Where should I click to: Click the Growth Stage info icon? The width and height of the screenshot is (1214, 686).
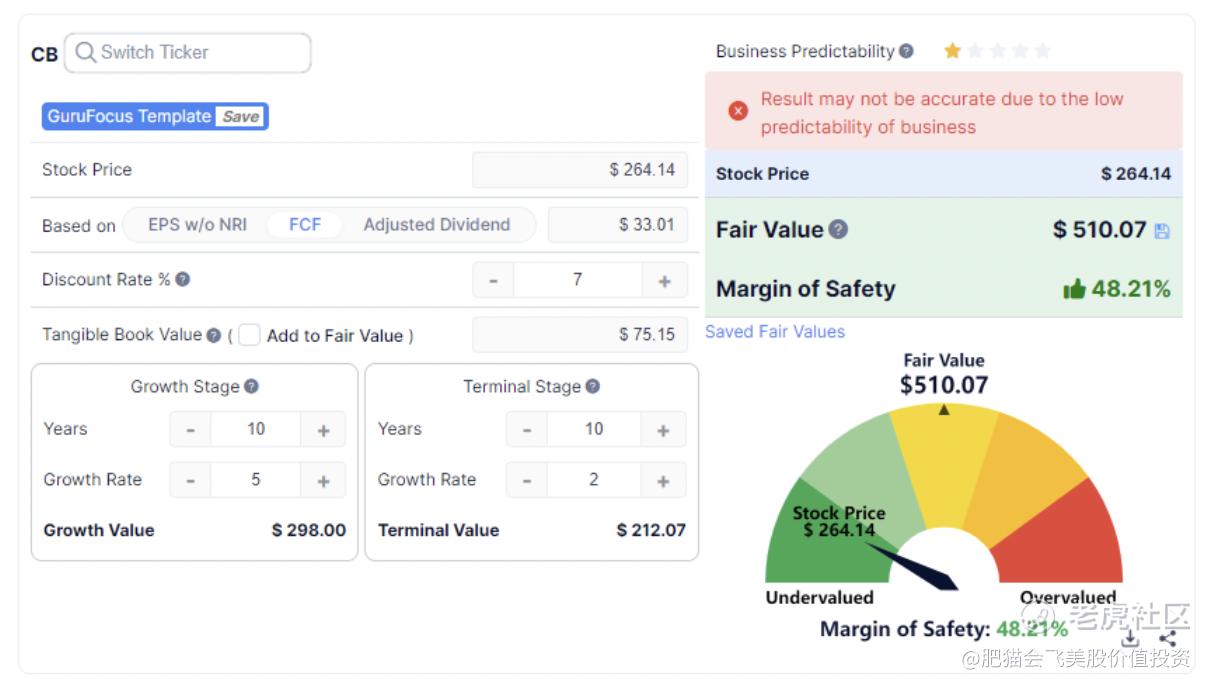(x=252, y=387)
